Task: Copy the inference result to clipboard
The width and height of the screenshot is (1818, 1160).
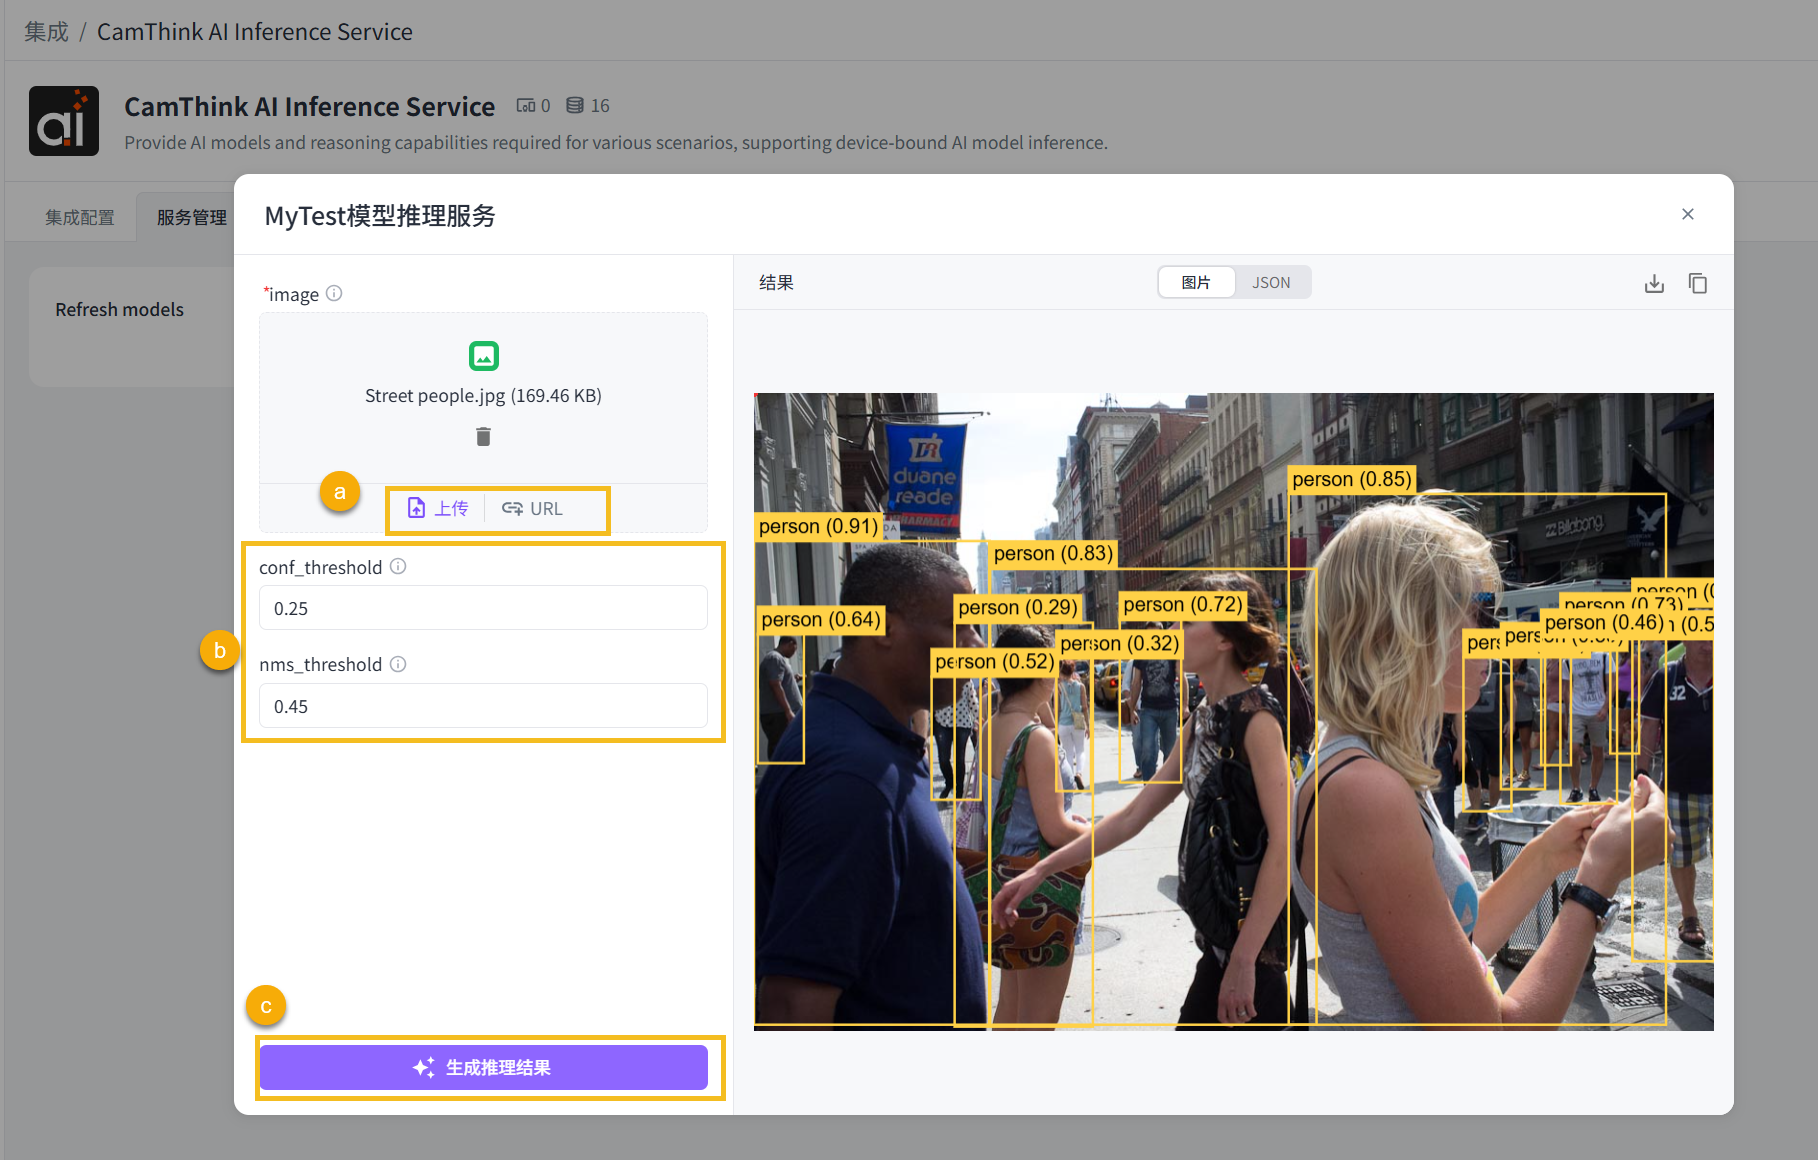Action: 1697,284
